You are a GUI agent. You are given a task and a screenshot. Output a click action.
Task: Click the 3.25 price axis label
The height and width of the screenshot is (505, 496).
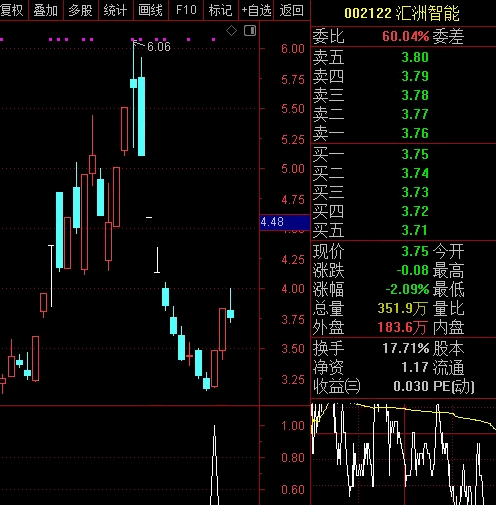[293, 380]
